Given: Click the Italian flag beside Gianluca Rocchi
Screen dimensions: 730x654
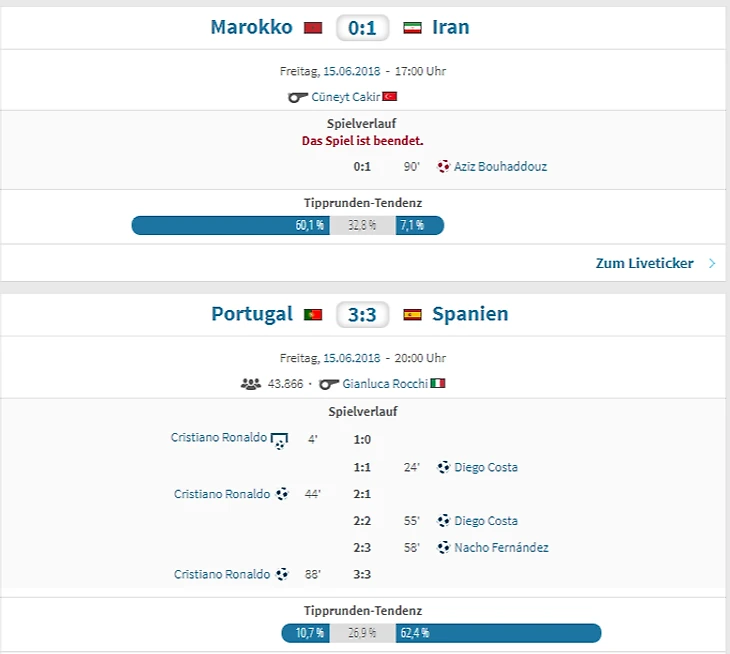Looking at the screenshot, I should click(x=438, y=384).
